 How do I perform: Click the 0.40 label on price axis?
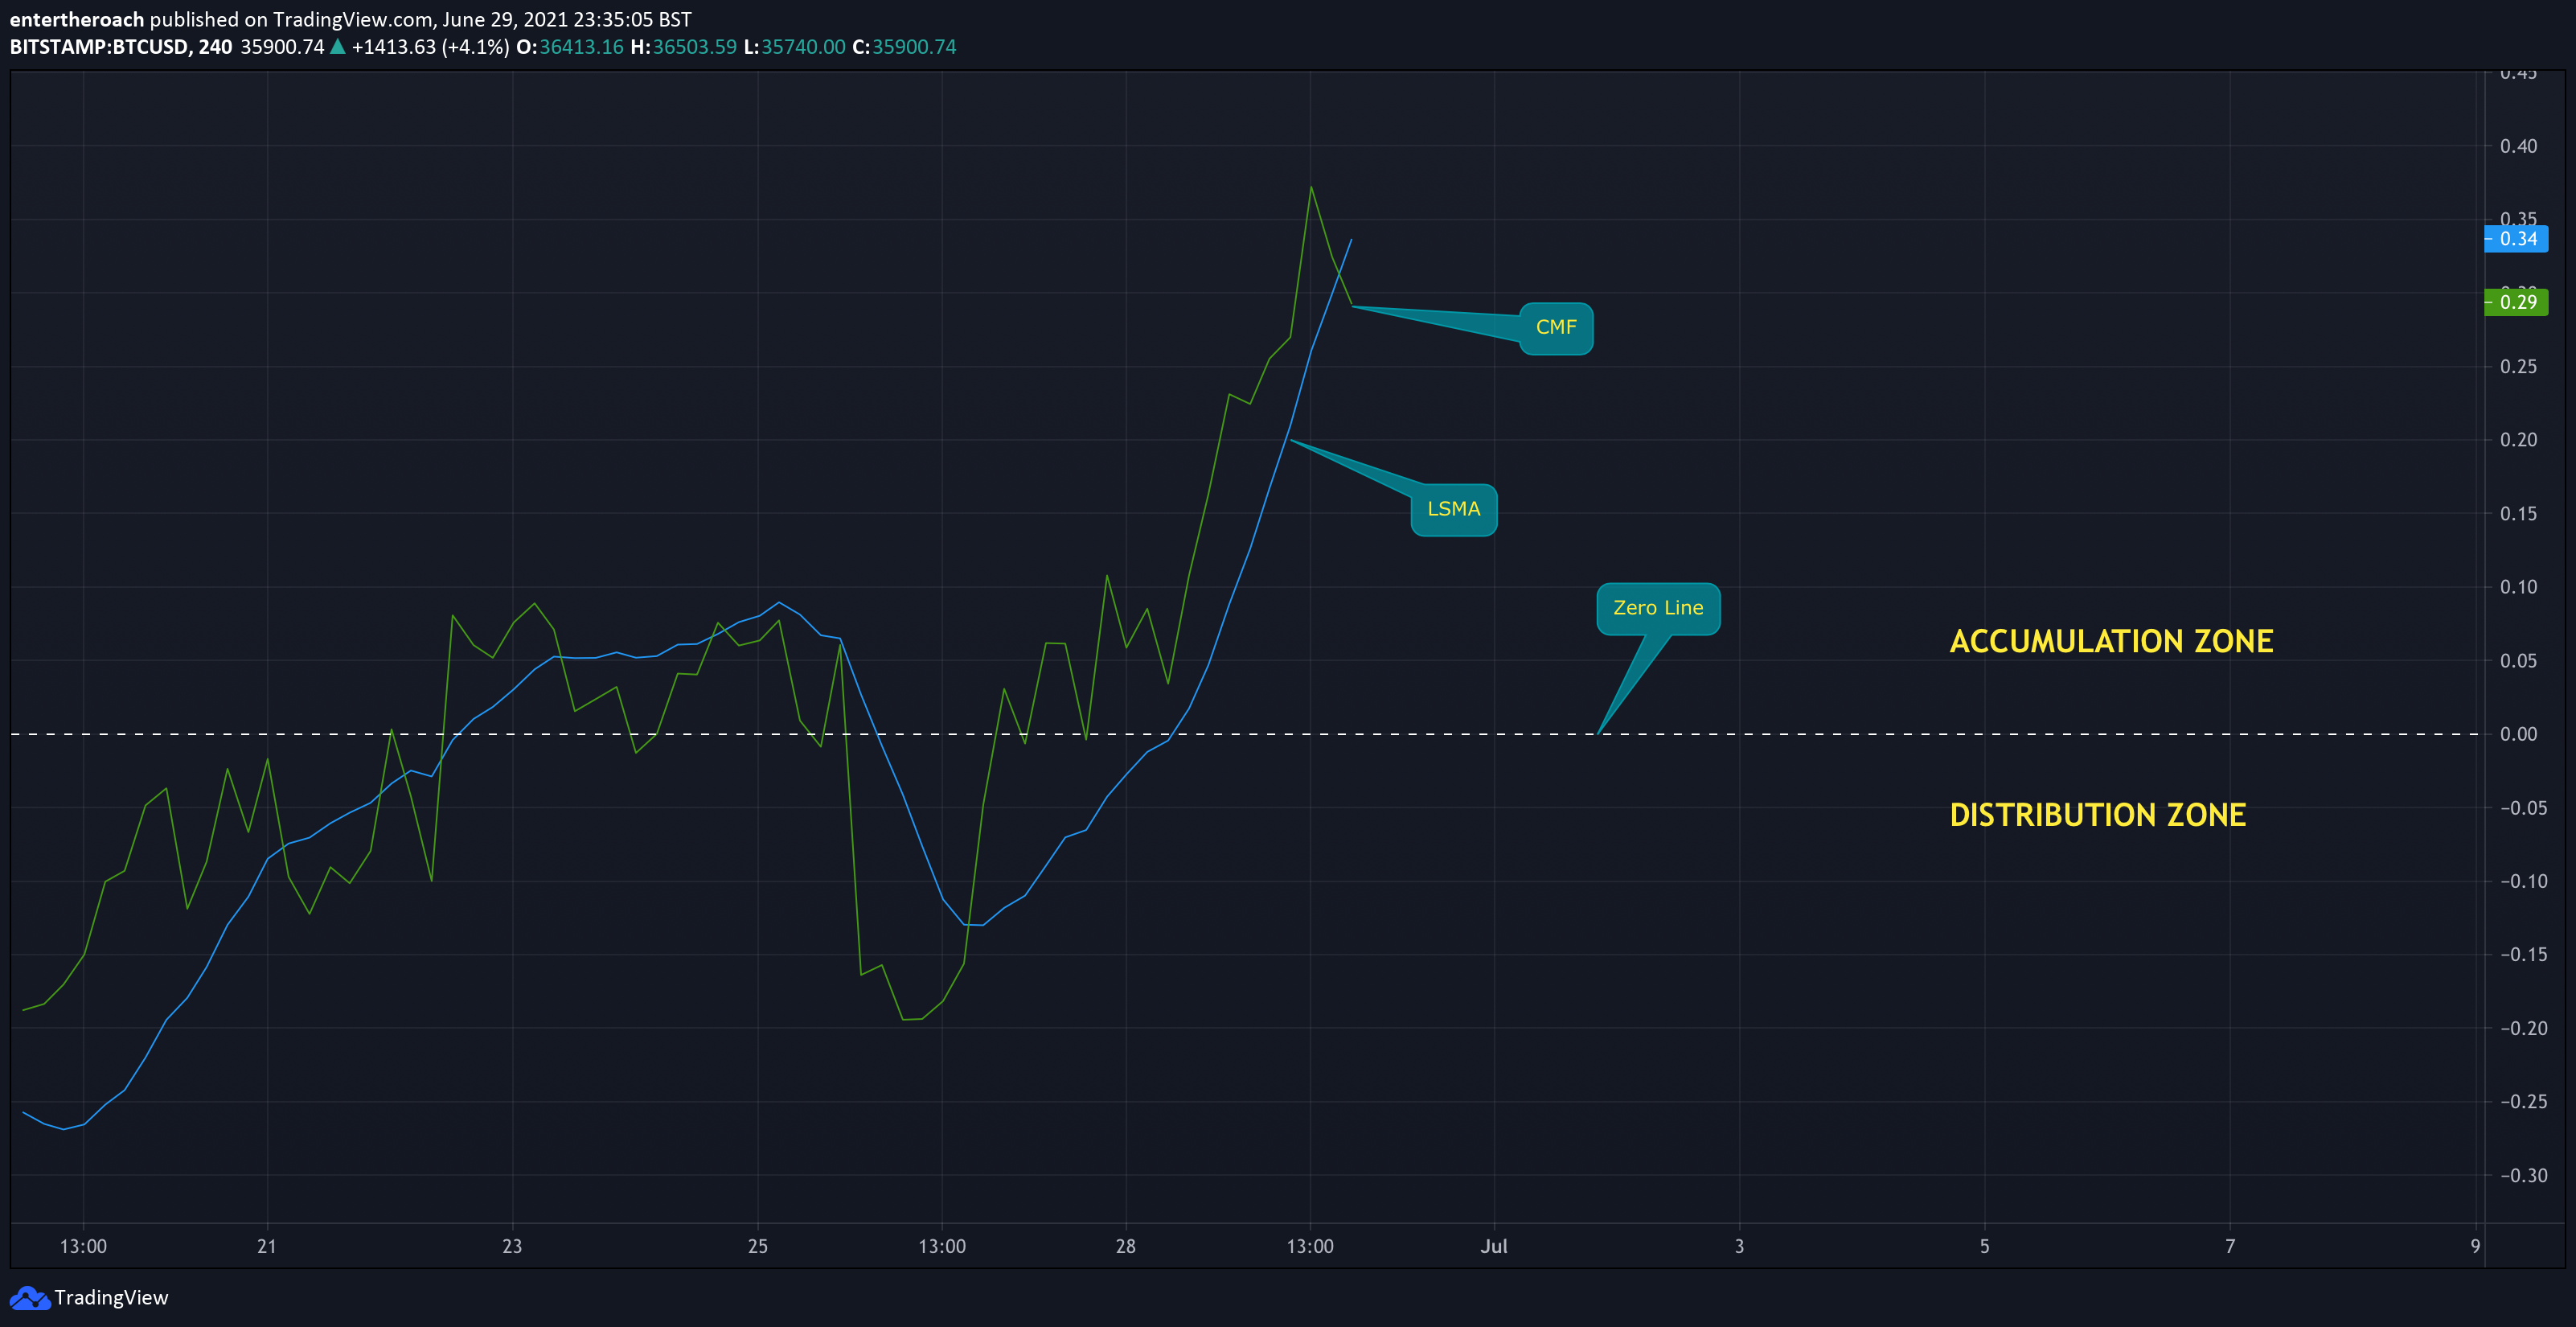click(2518, 146)
